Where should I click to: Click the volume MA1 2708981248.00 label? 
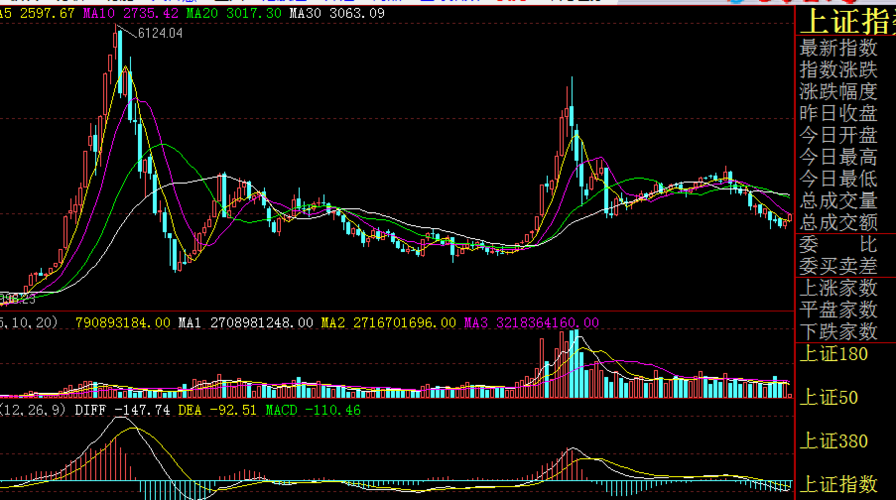pyautogui.click(x=246, y=323)
